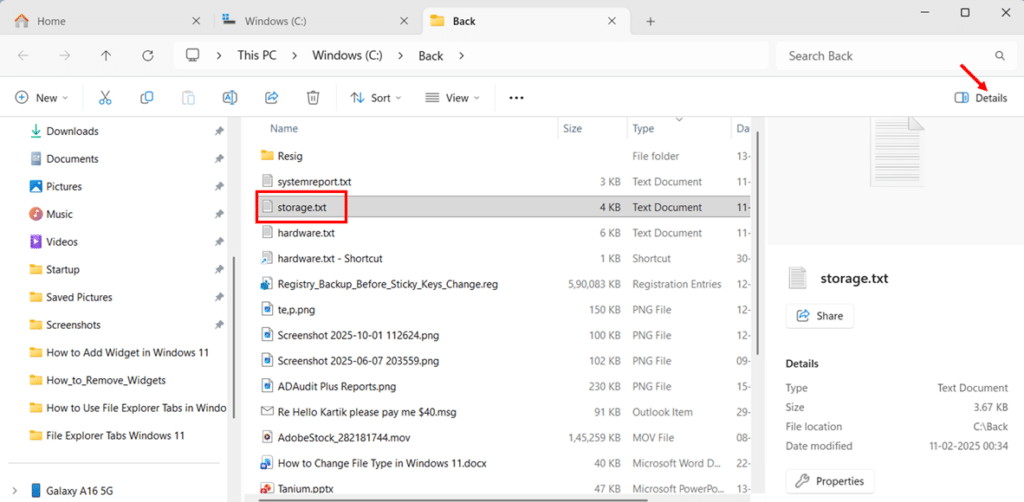Switch to the Home tab

click(108, 21)
